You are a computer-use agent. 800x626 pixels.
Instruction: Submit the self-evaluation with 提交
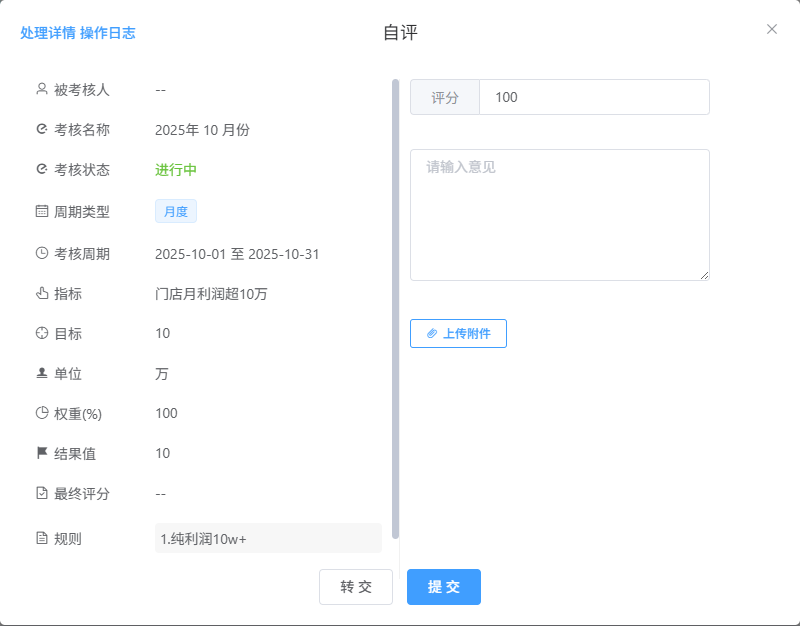pyautogui.click(x=443, y=587)
